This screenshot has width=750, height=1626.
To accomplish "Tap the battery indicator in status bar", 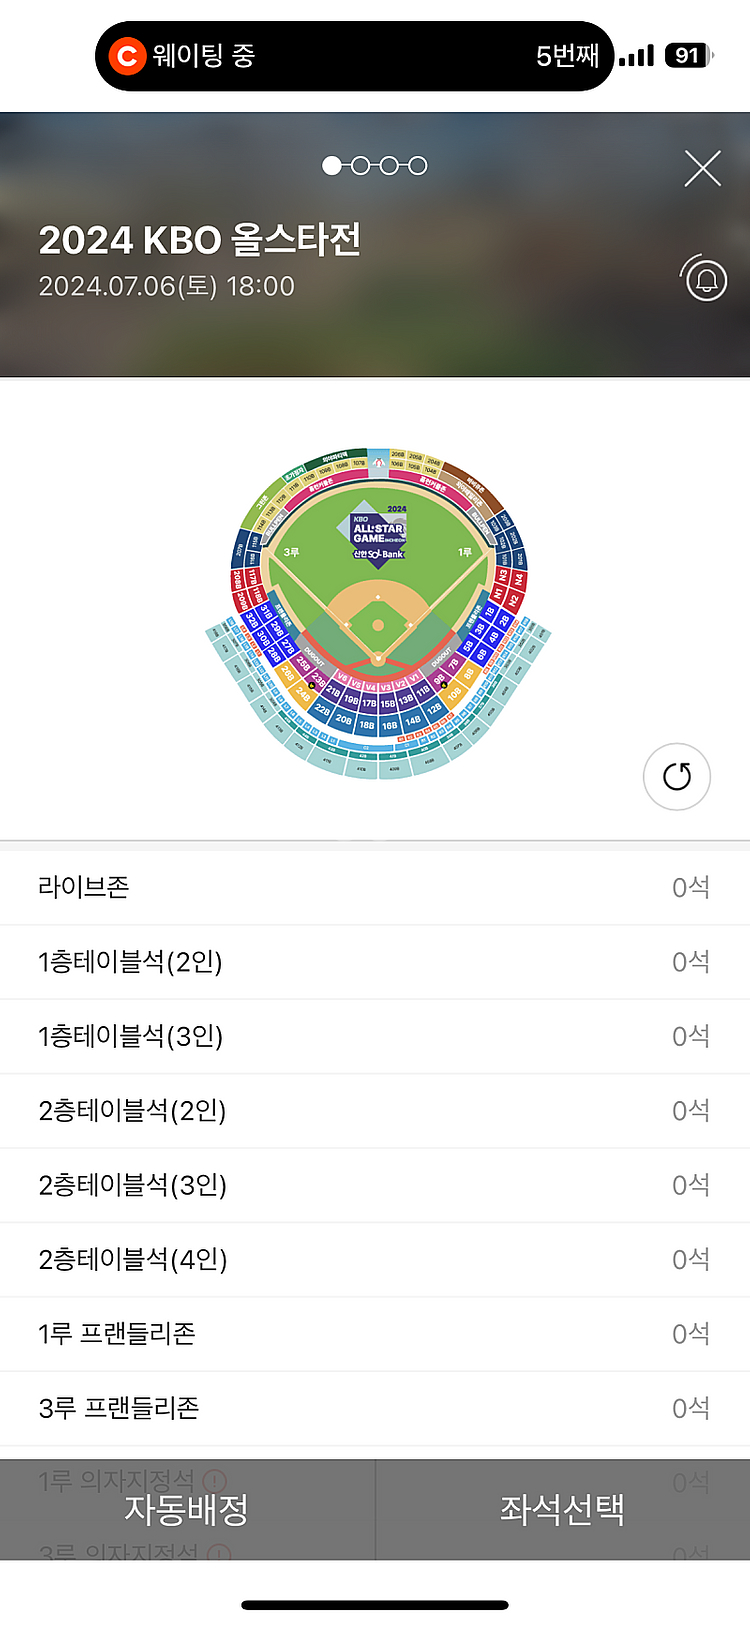I will coord(688,56).
